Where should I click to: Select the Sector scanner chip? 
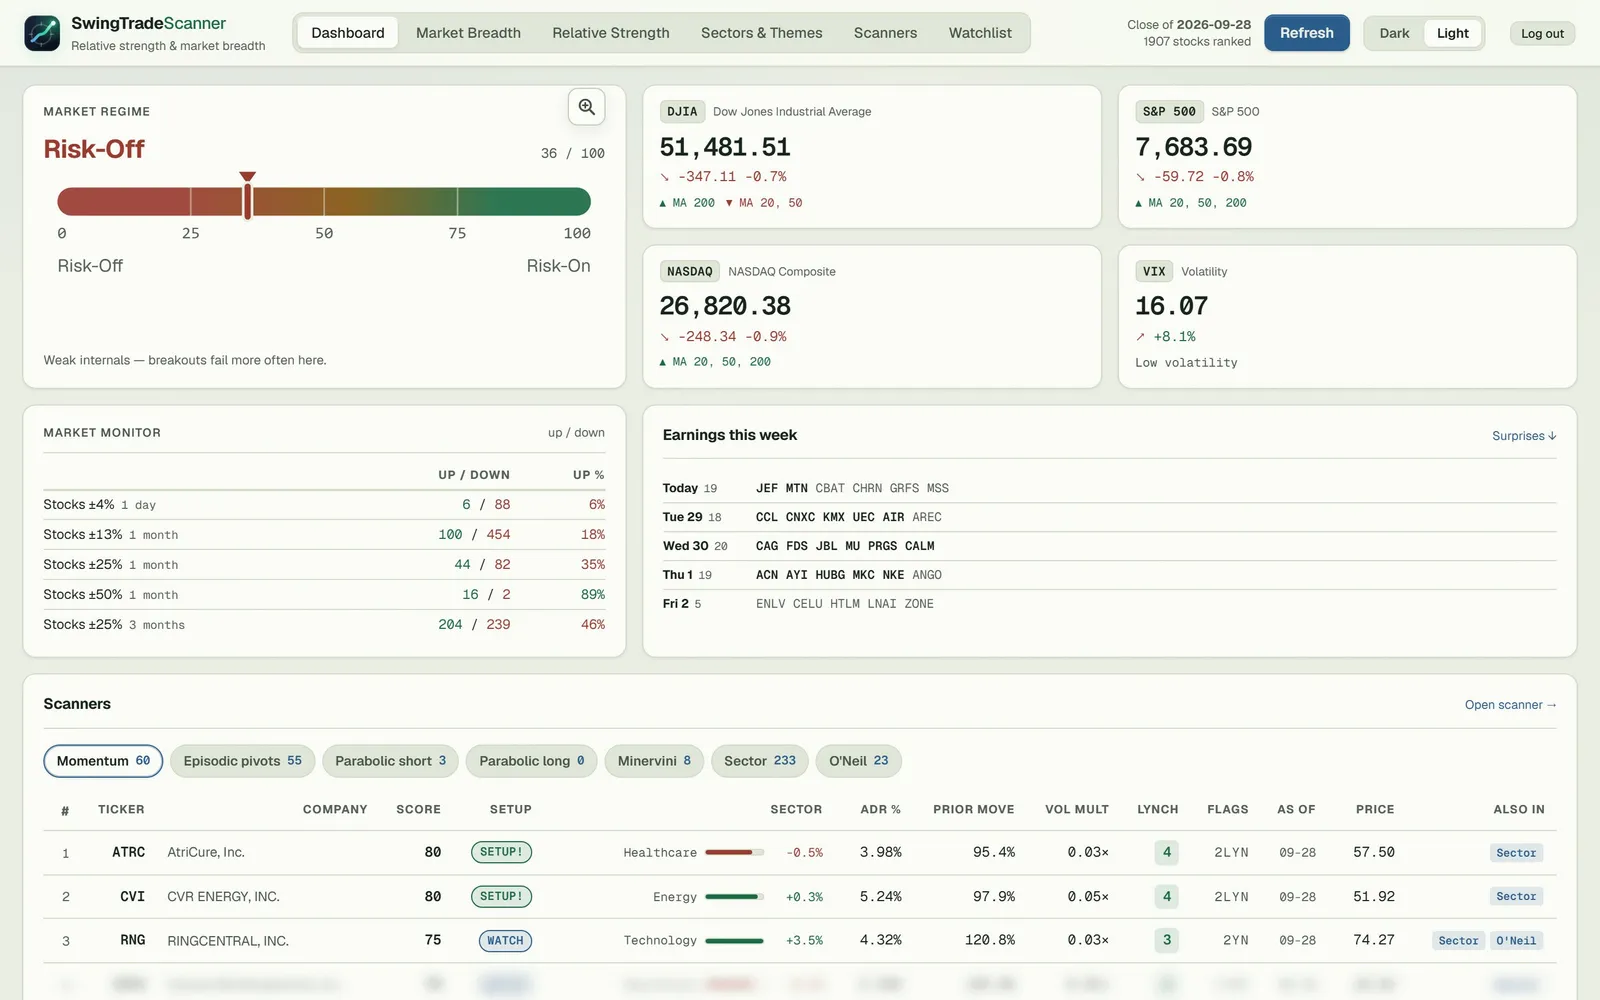760,761
